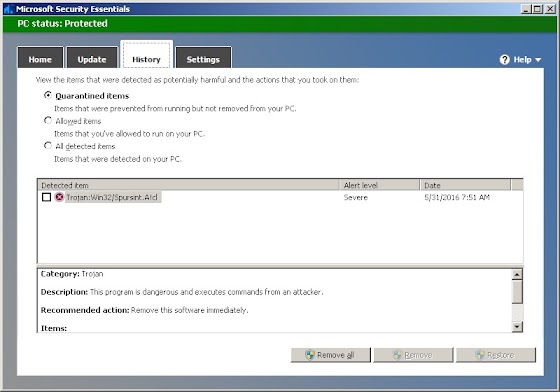560x392 pixels.
Task: Sort by the Date column header
Action: 465,185
